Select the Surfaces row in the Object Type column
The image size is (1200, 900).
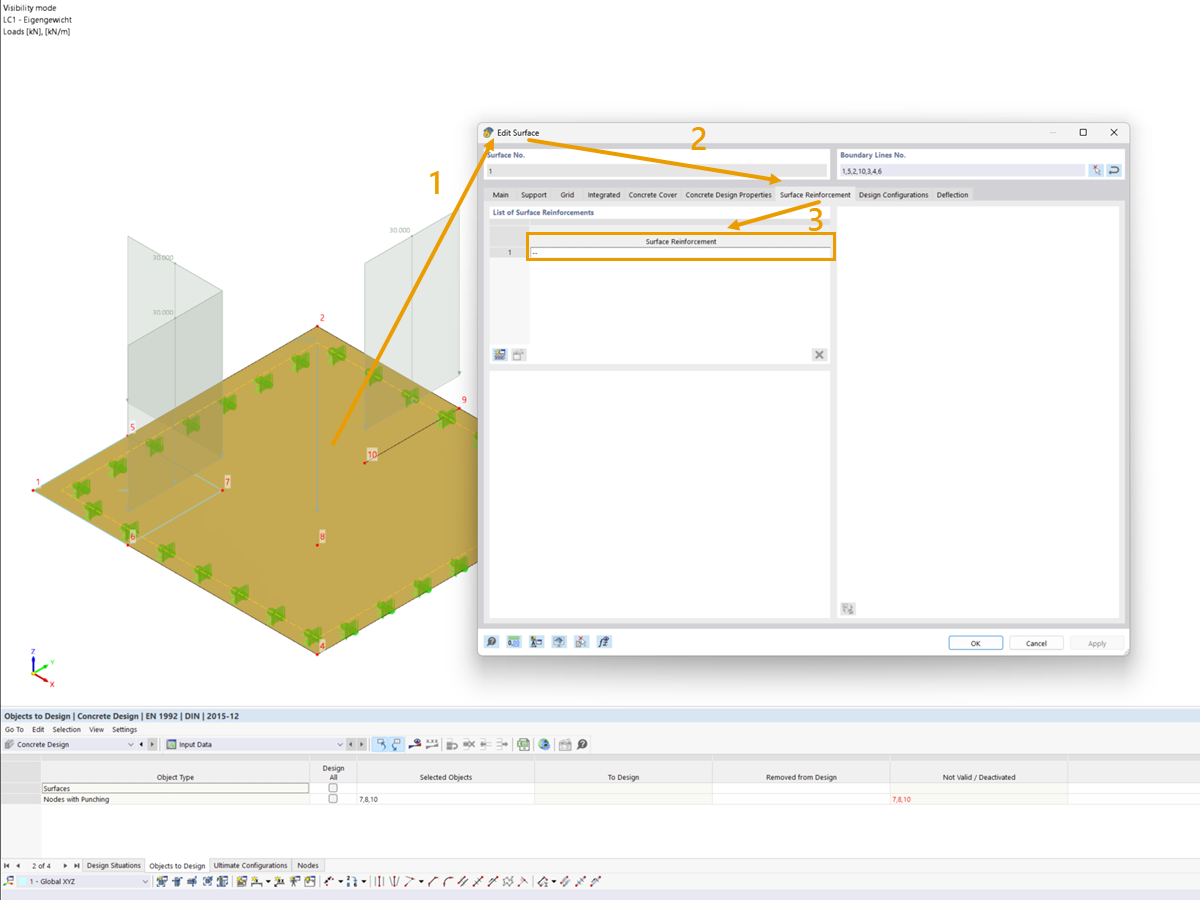pos(175,788)
